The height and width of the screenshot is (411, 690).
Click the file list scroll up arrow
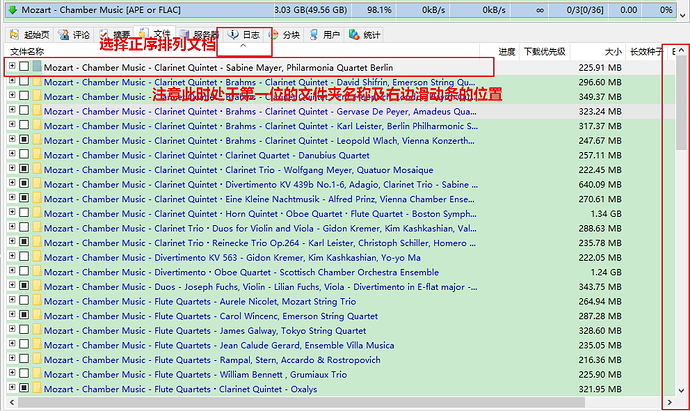point(681,50)
